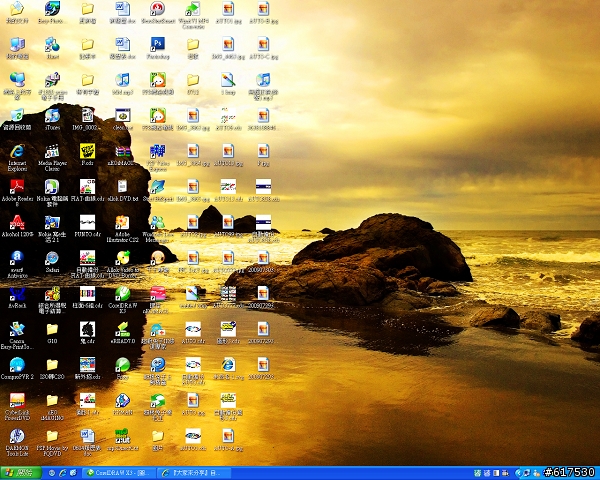Click the Internet Explorer quick launch icon
This screenshot has width=600, height=480.
point(62,473)
